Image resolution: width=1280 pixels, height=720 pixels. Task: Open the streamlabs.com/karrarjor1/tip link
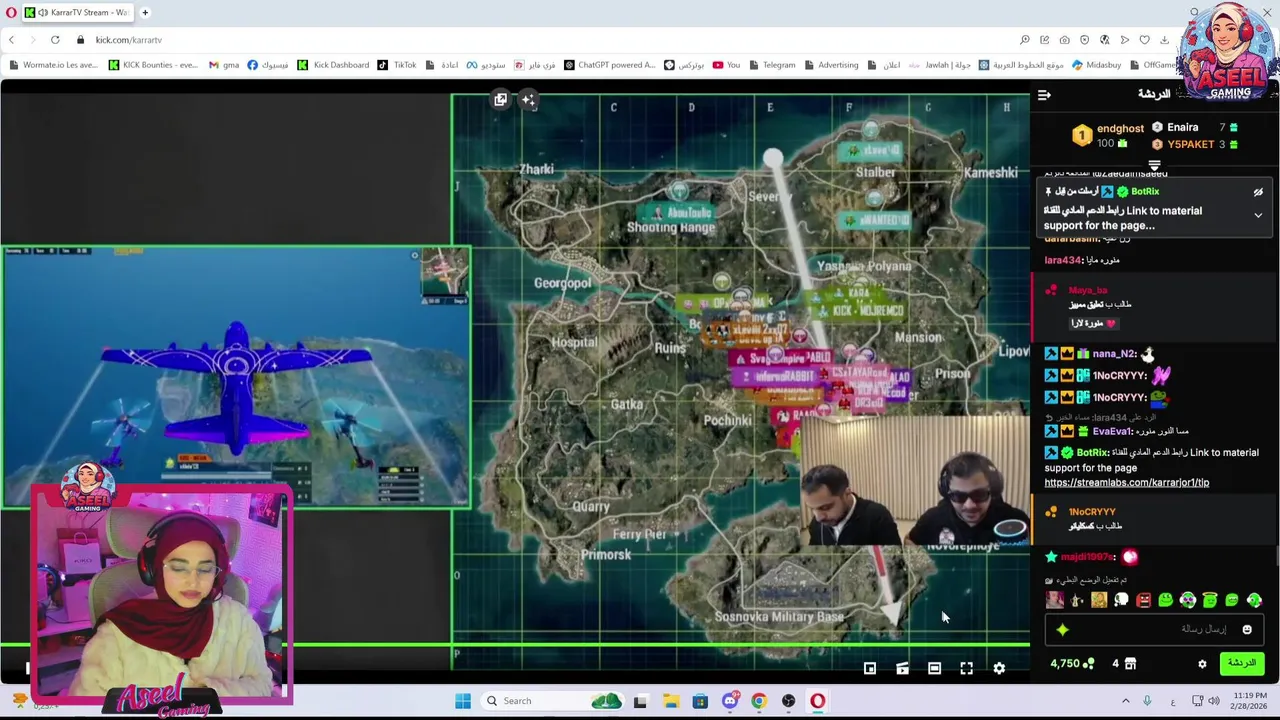click(1126, 482)
